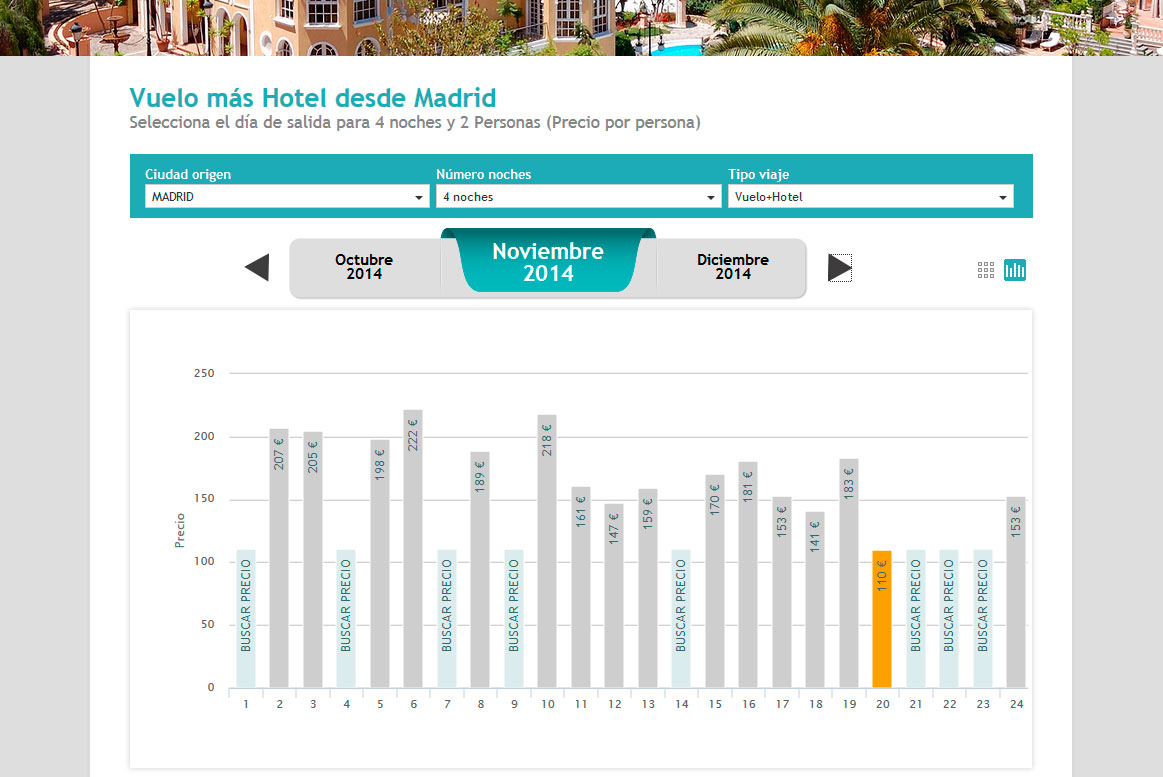Pick the 218 € bar on day 10
Image resolution: width=1163 pixels, height=777 pixels.
[547, 550]
